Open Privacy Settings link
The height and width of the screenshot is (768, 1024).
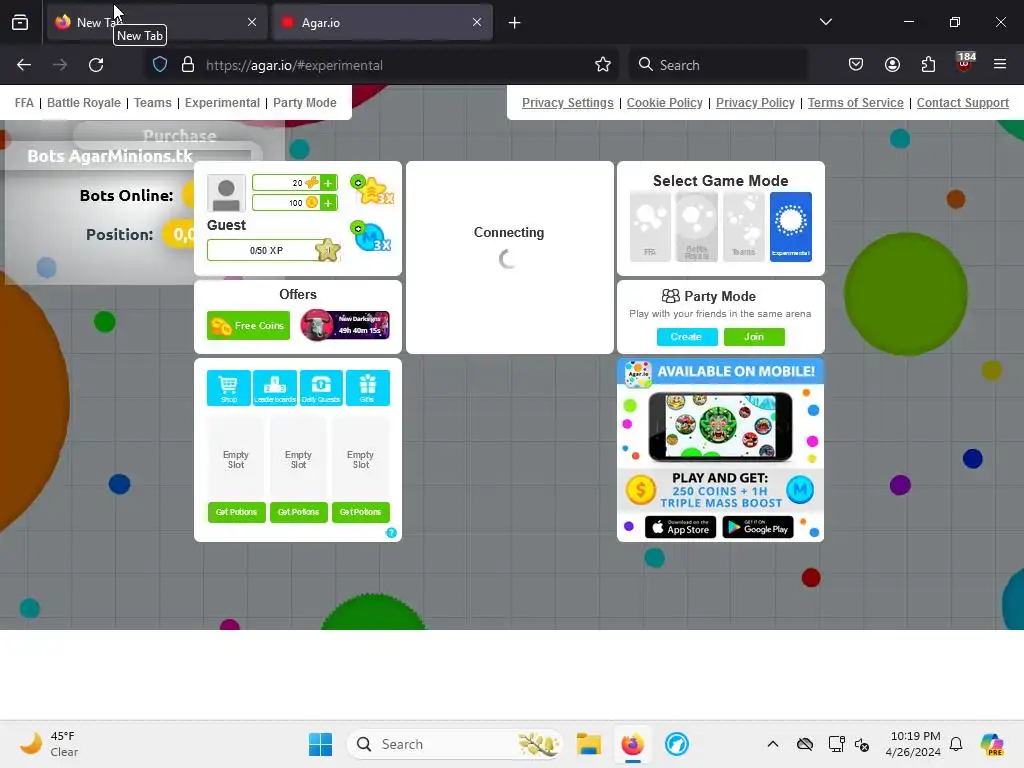pos(568,103)
